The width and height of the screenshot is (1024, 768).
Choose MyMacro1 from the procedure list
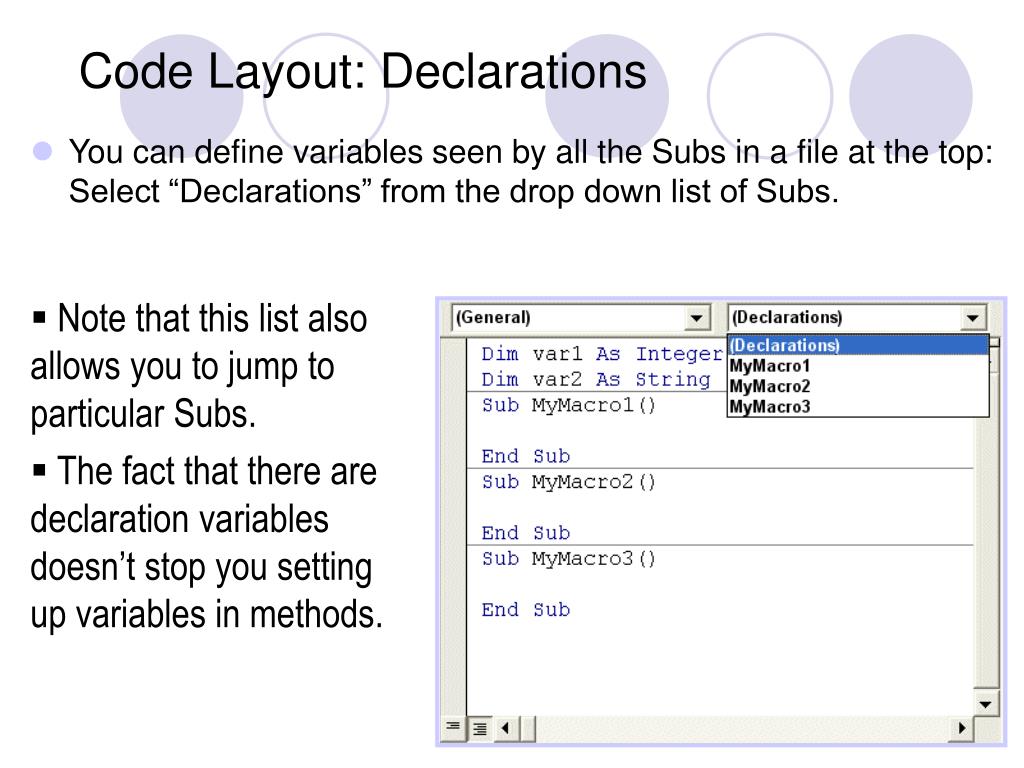tap(857, 365)
